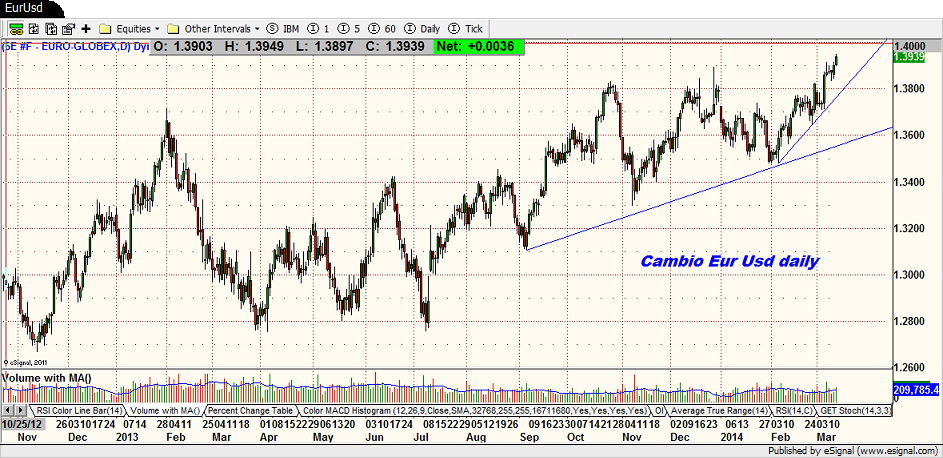Click the Low value L: 1.3897

coord(324,46)
